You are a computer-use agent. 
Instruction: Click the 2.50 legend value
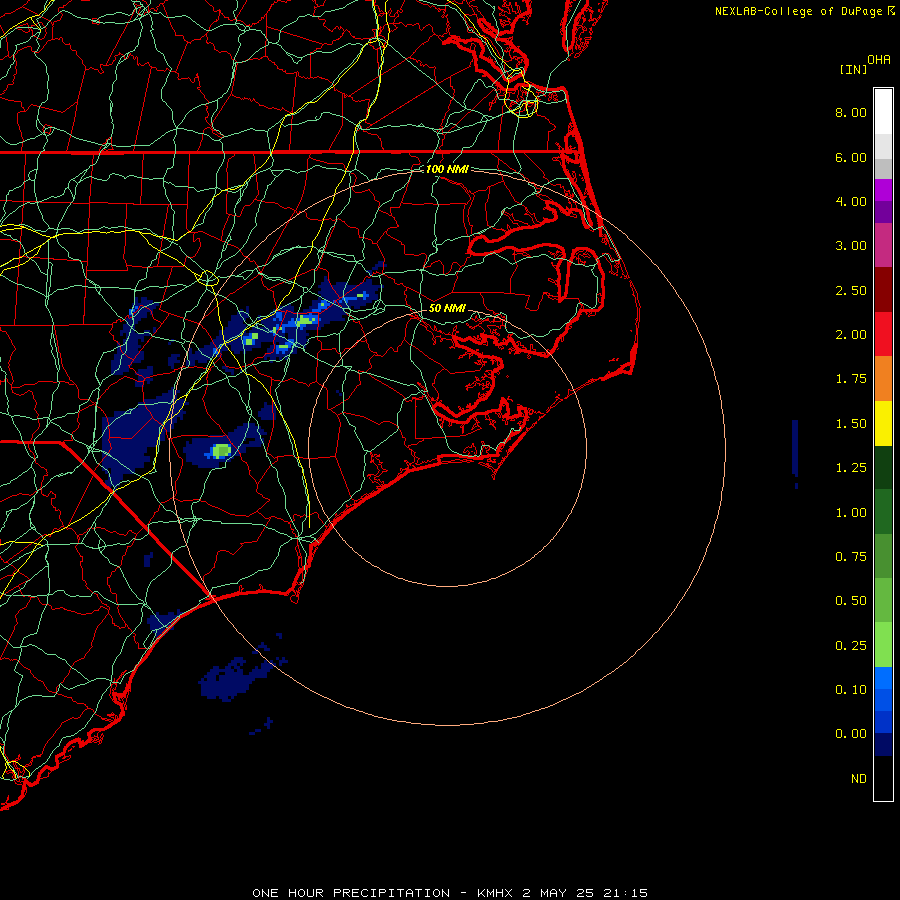[851, 290]
